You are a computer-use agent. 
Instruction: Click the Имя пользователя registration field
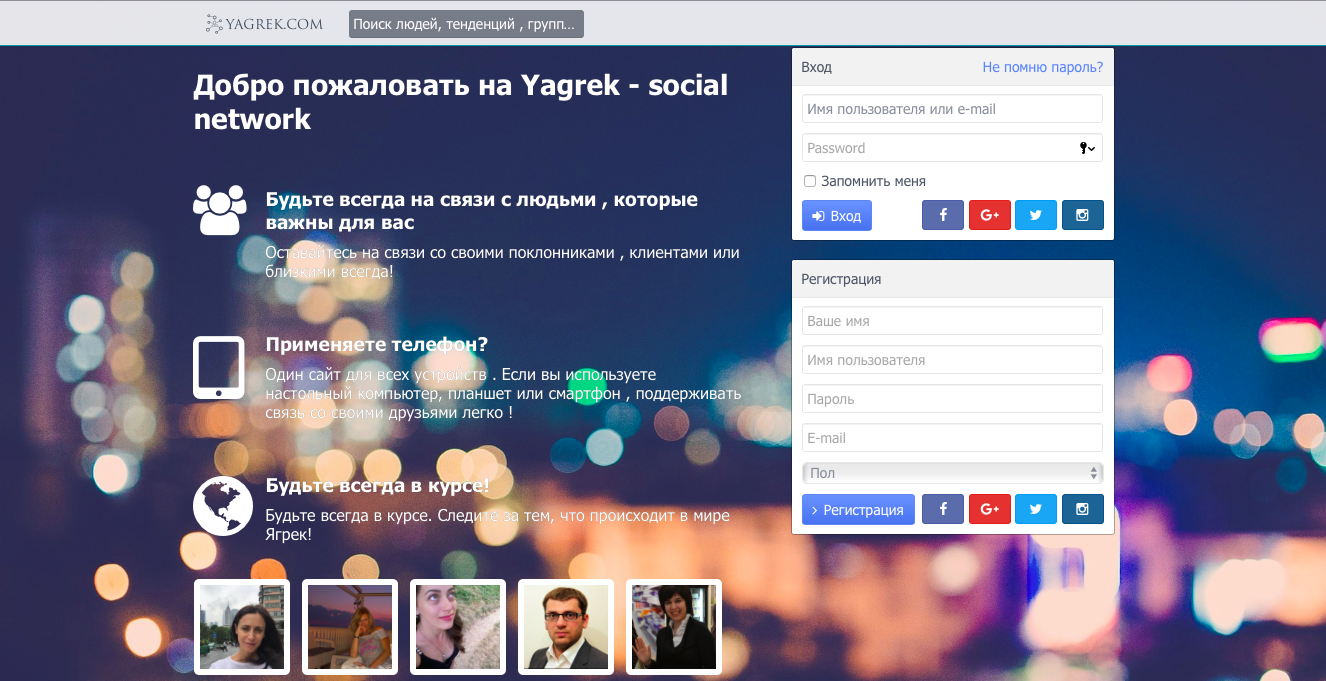952,360
